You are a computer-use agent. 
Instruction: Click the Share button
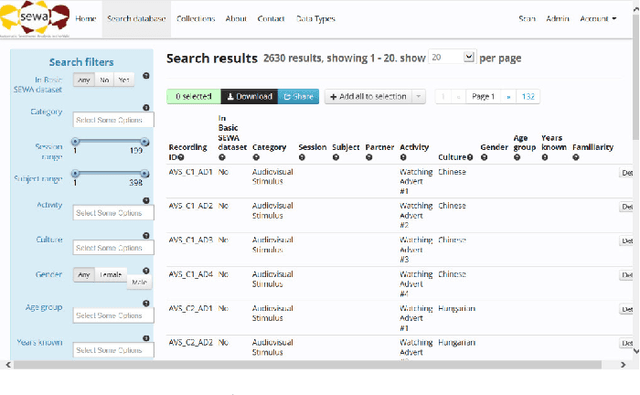pyautogui.click(x=298, y=97)
